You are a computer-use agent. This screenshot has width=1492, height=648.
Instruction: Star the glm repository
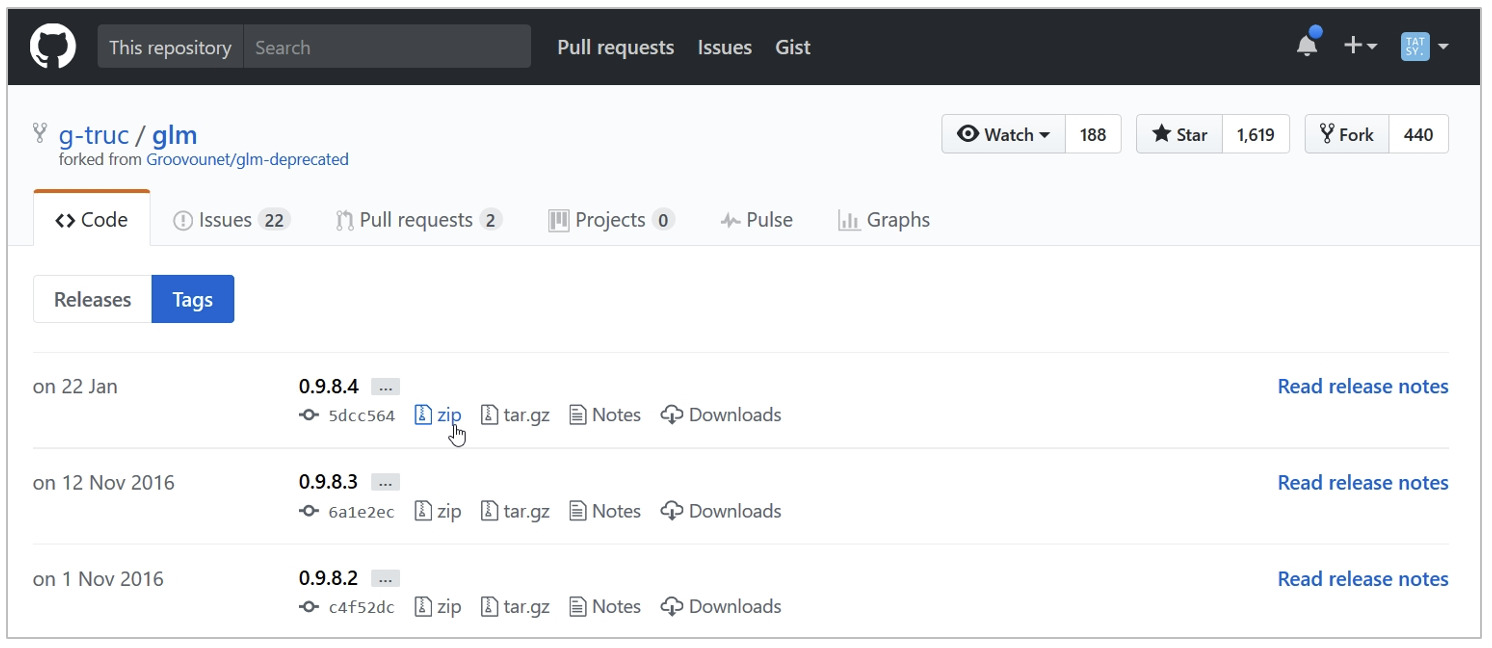(1180, 135)
